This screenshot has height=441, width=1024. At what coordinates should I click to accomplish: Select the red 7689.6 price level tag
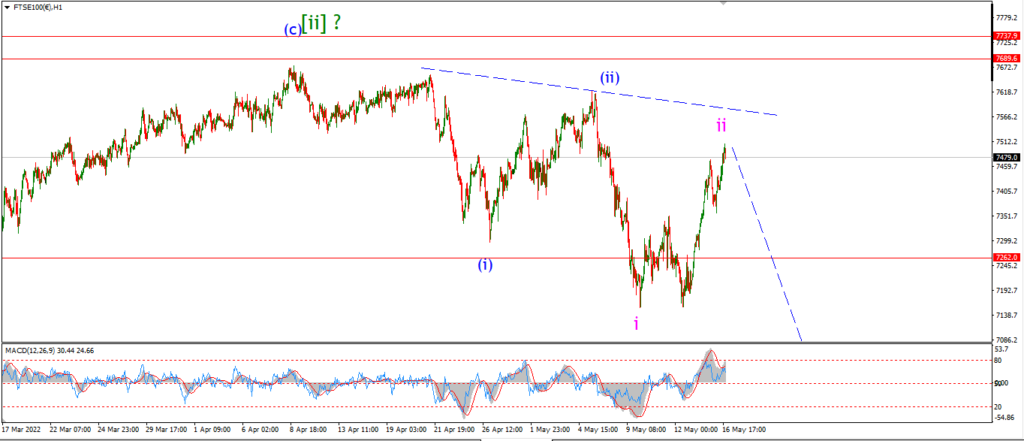pos(1006,57)
